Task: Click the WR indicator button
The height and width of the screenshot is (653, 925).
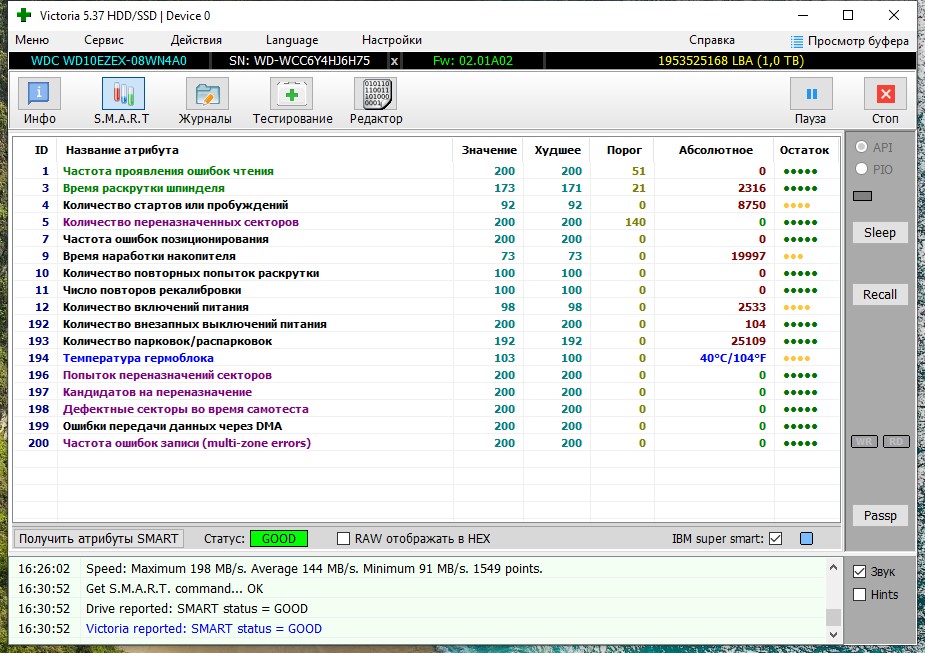Action: point(864,442)
